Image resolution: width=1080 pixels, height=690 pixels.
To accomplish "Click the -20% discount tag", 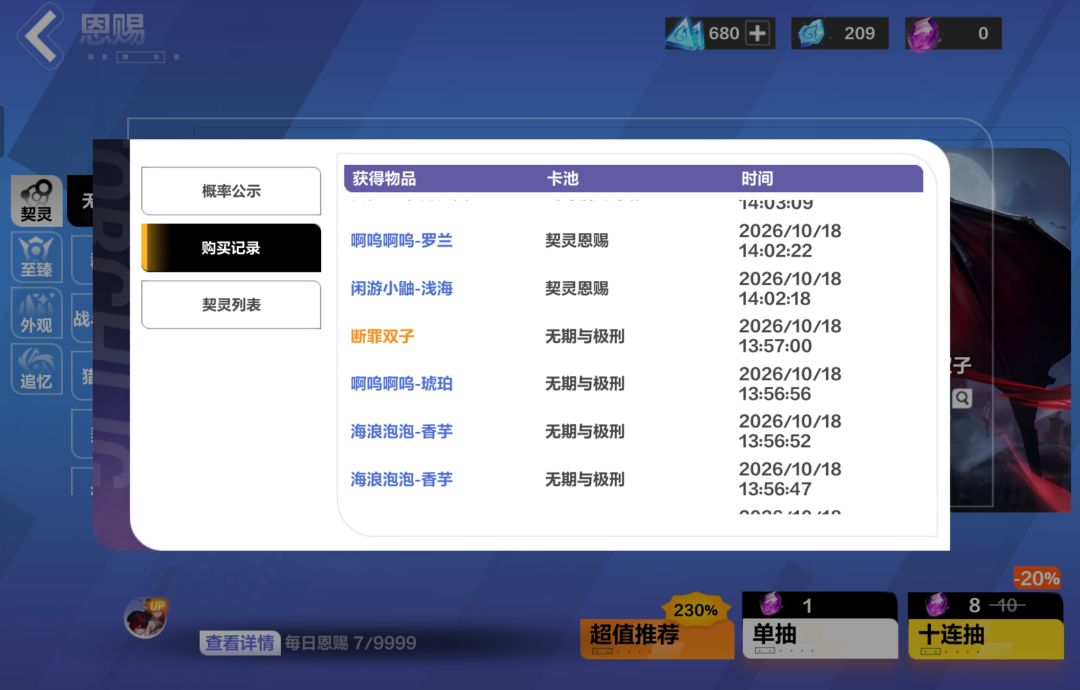I will click(x=1037, y=578).
